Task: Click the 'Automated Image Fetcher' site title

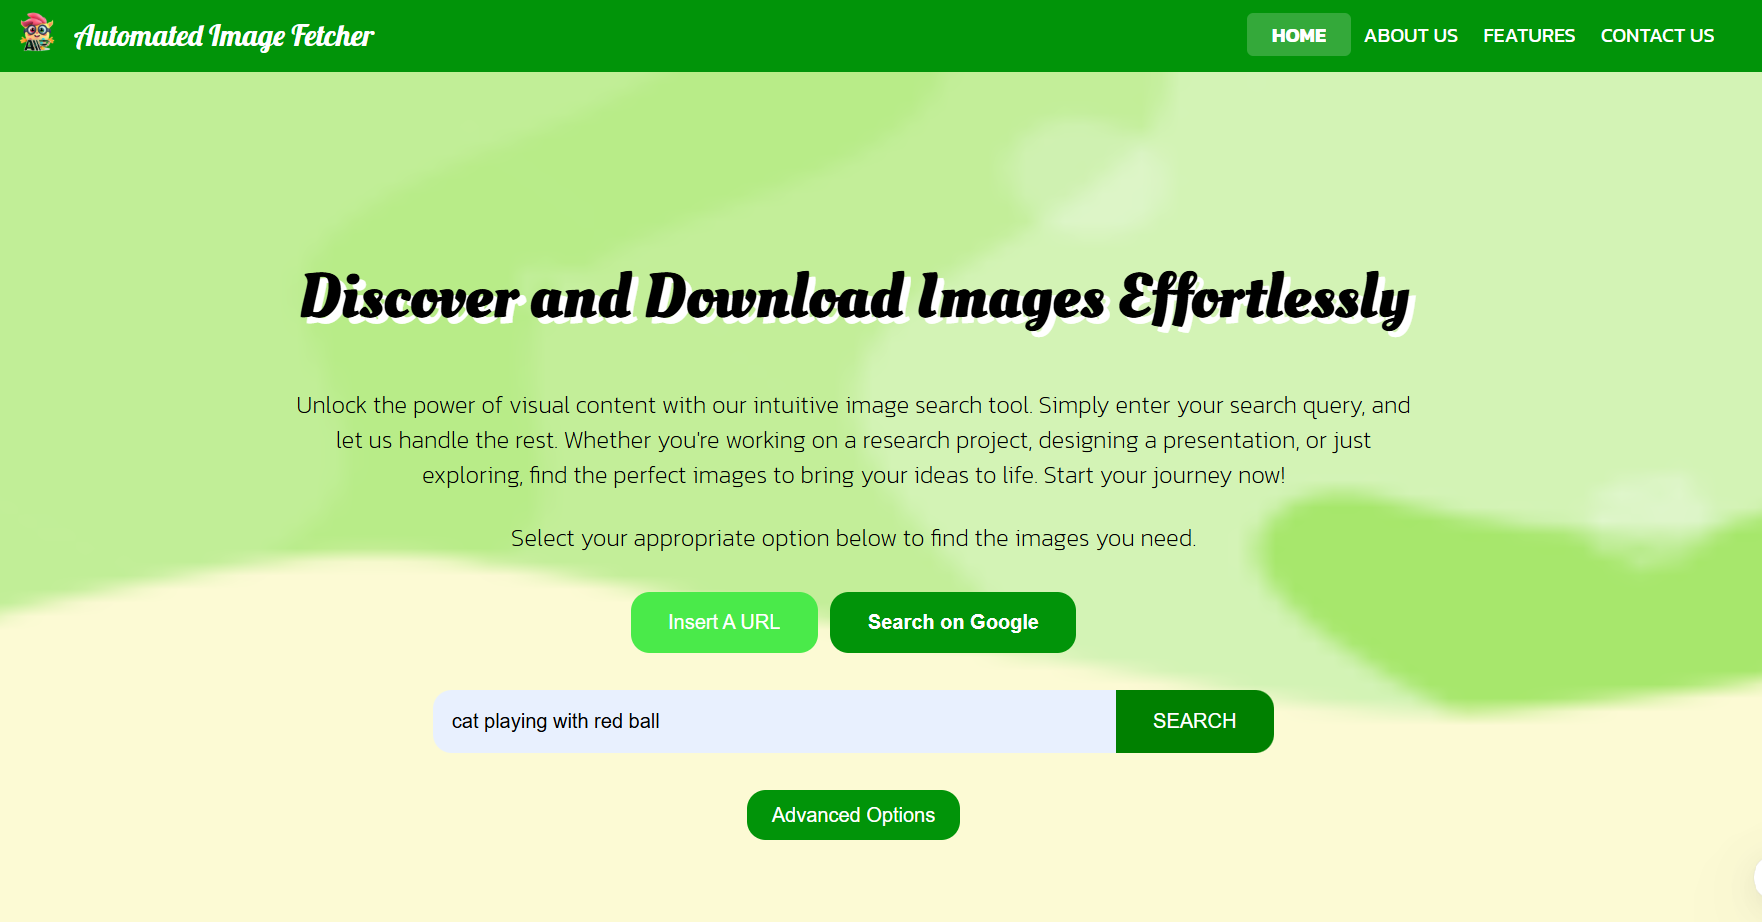Action: click(x=224, y=34)
